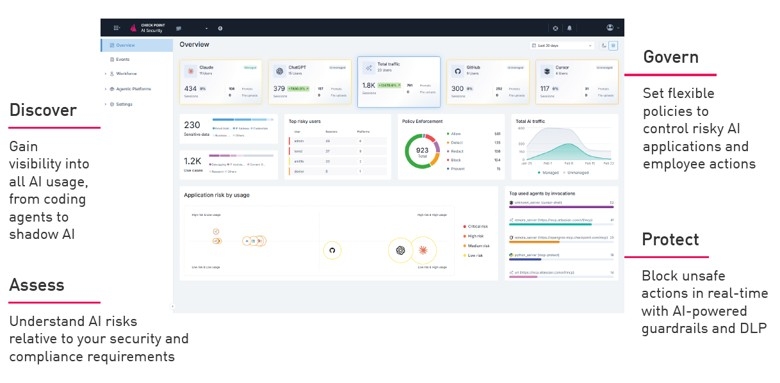Toggle the Critical risk legend item
This screenshot has height=383, width=780.
click(476, 226)
